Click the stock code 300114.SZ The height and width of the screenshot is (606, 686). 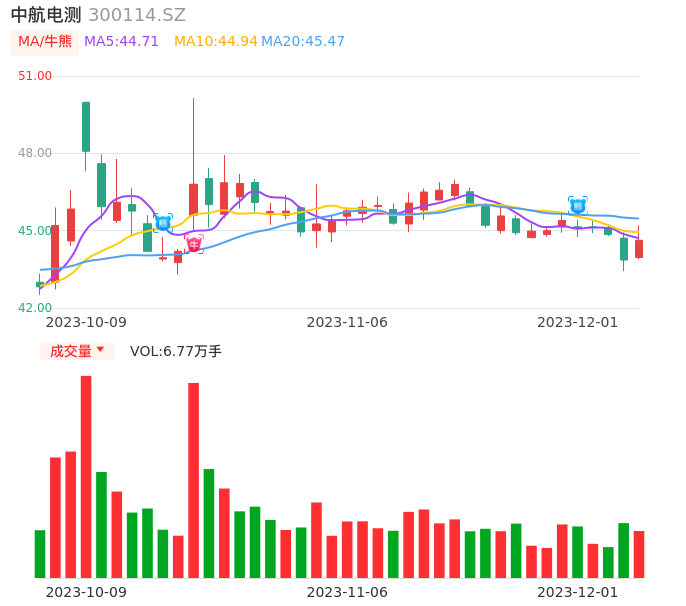pyautogui.click(x=137, y=15)
